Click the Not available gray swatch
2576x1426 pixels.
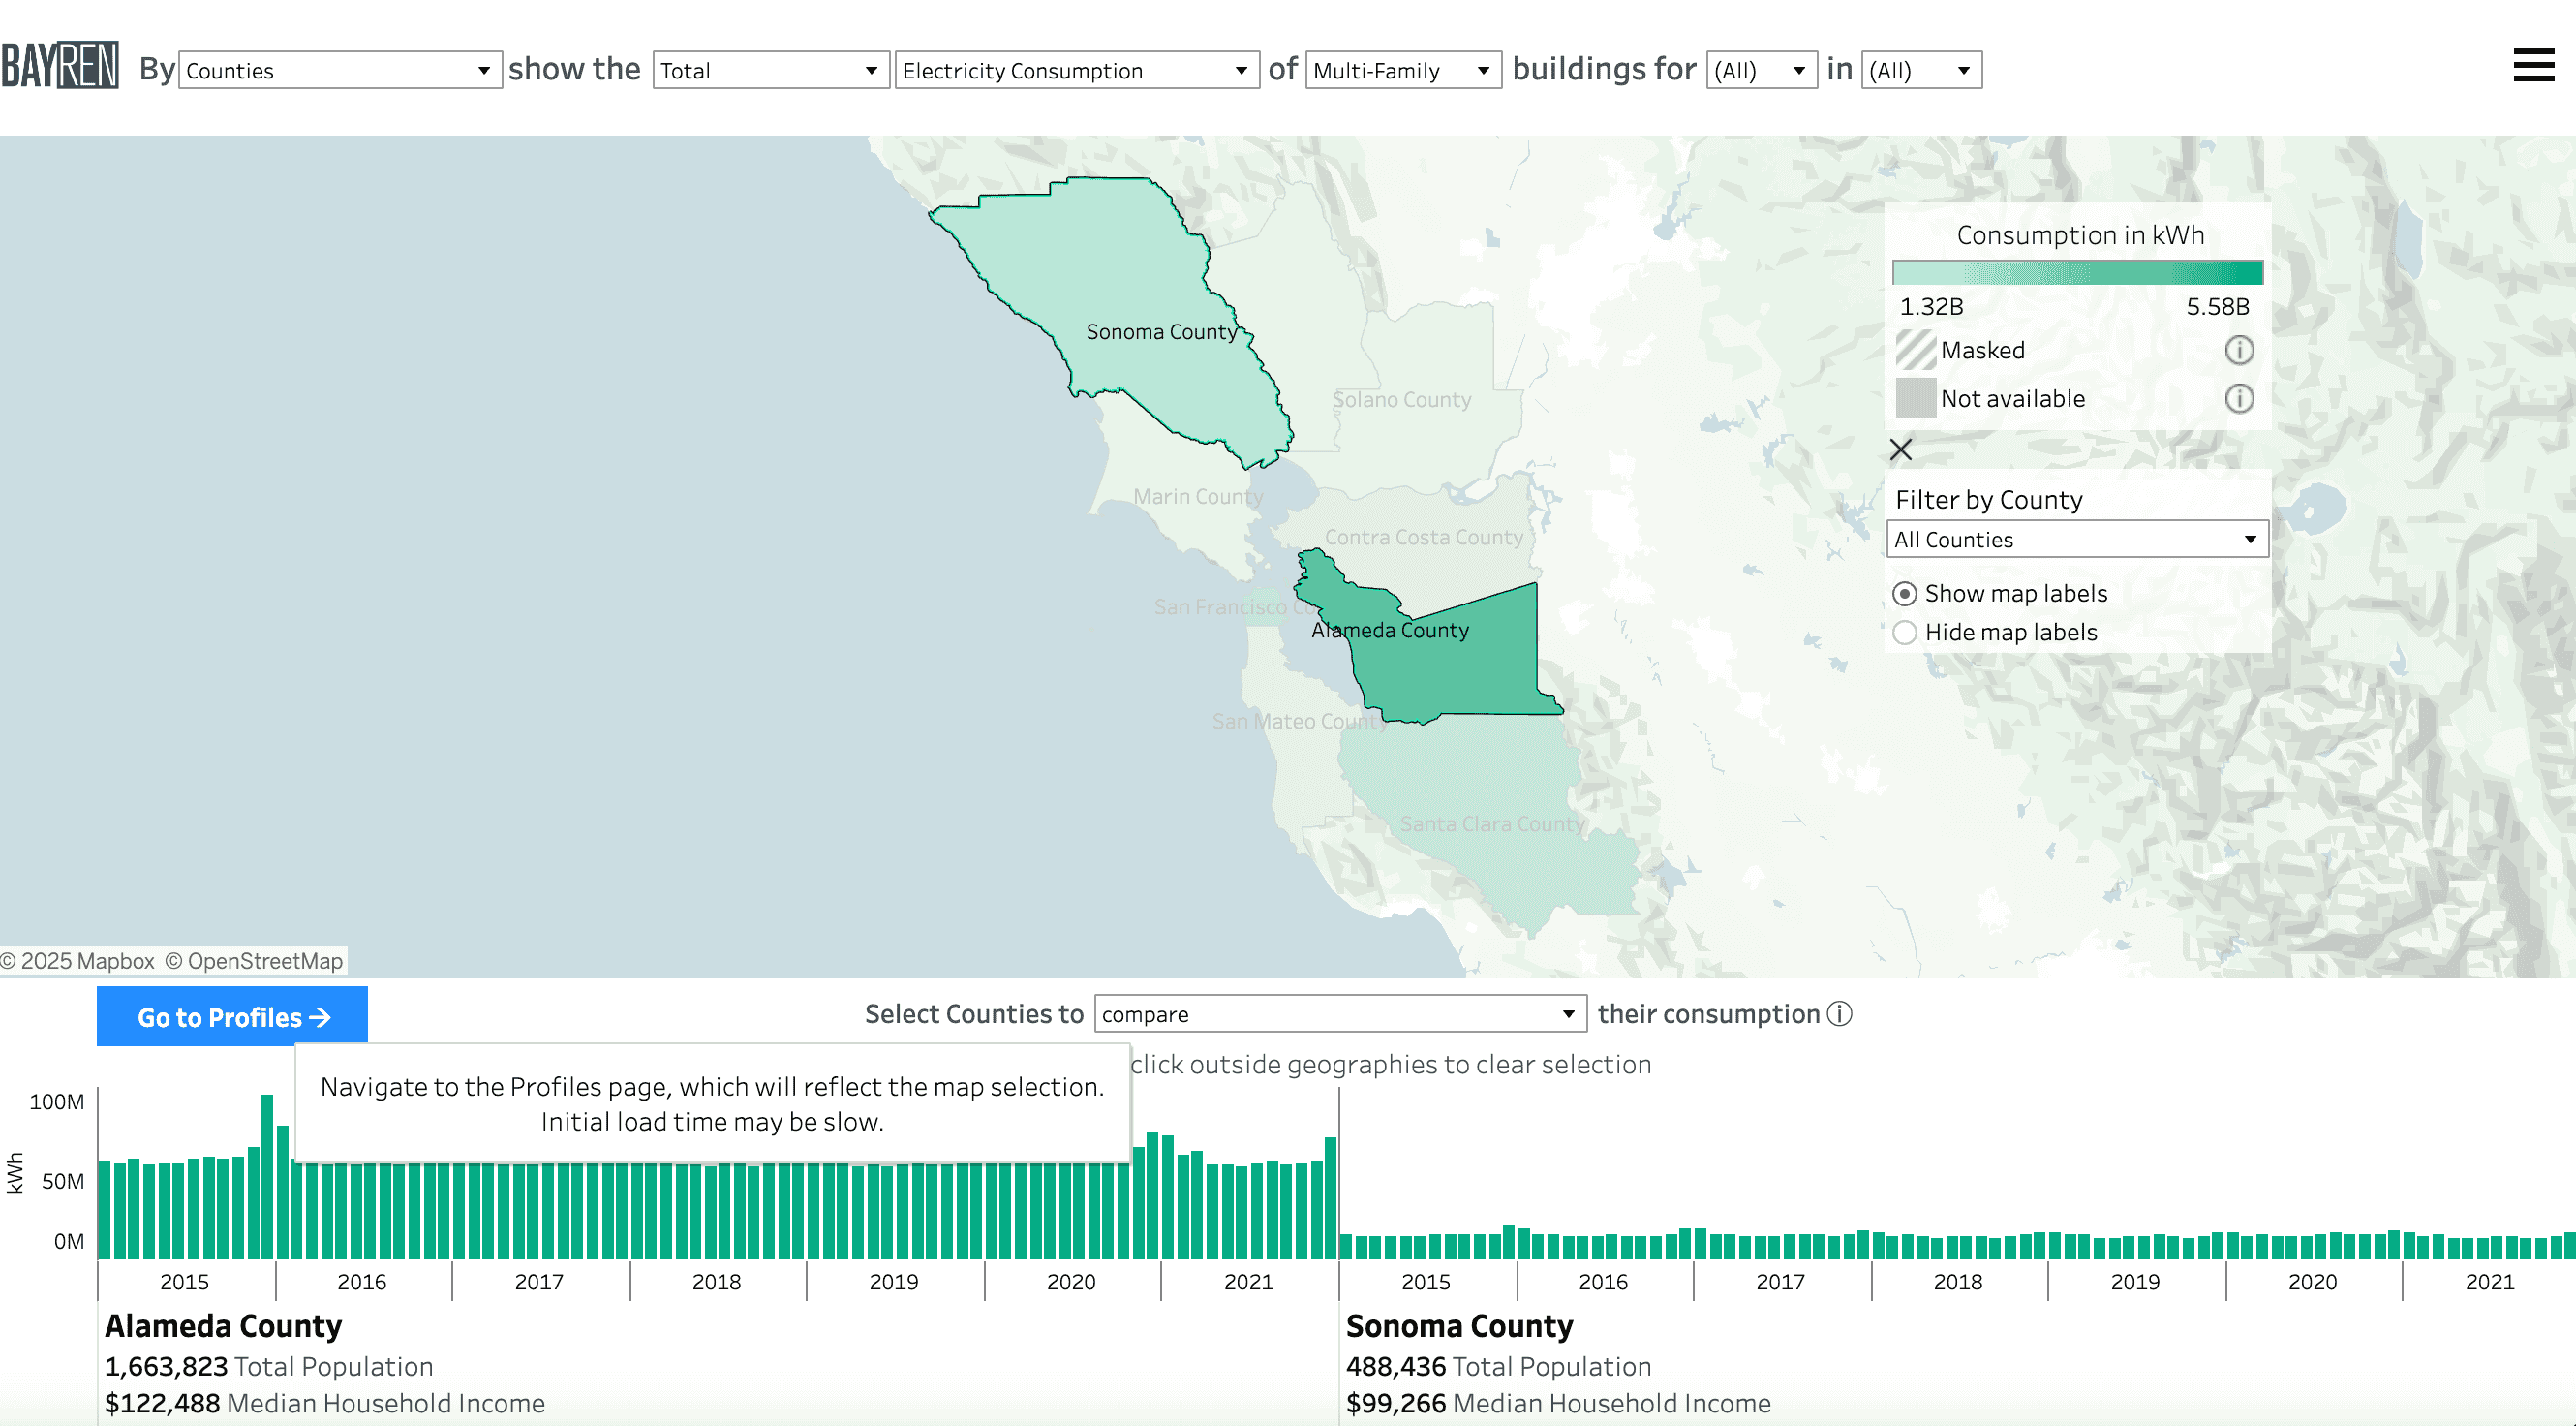pyautogui.click(x=1916, y=399)
